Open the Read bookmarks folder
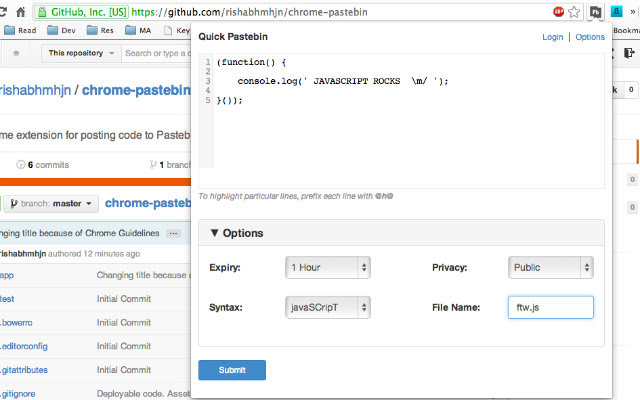Image resolution: width=640 pixels, height=400 pixels. pos(20,30)
